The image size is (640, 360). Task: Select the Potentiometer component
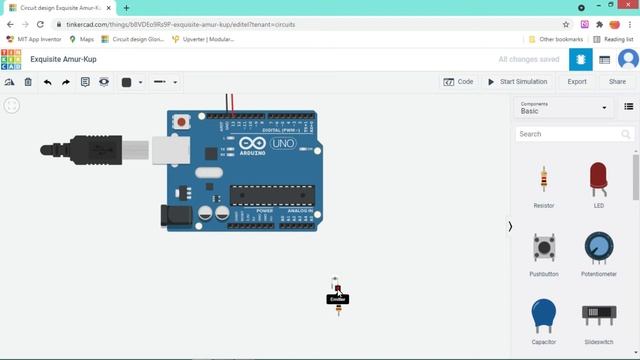(x=598, y=254)
